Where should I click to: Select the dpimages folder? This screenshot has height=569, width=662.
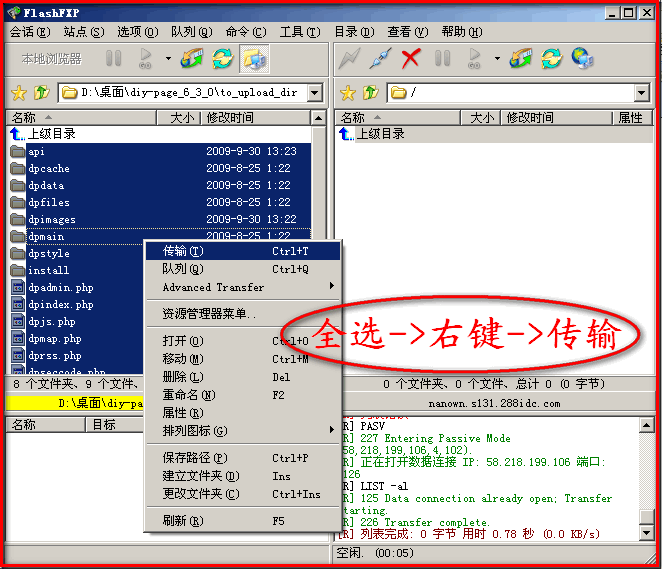click(x=160, y=219)
